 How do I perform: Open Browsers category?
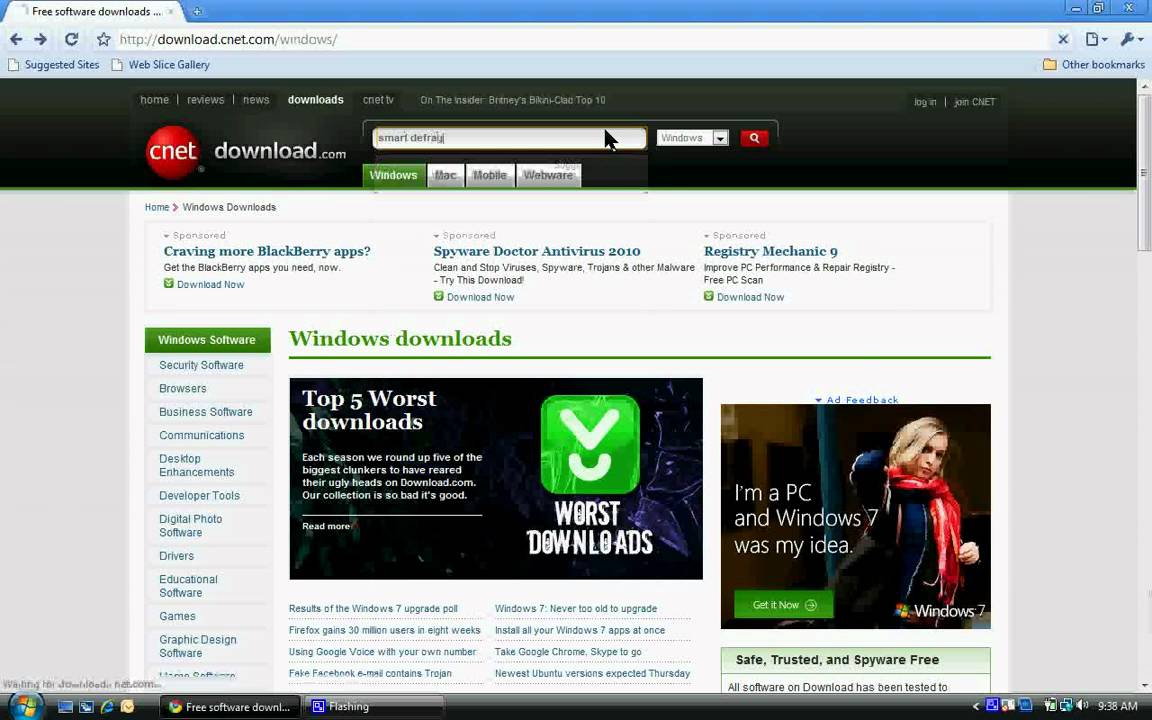point(183,389)
